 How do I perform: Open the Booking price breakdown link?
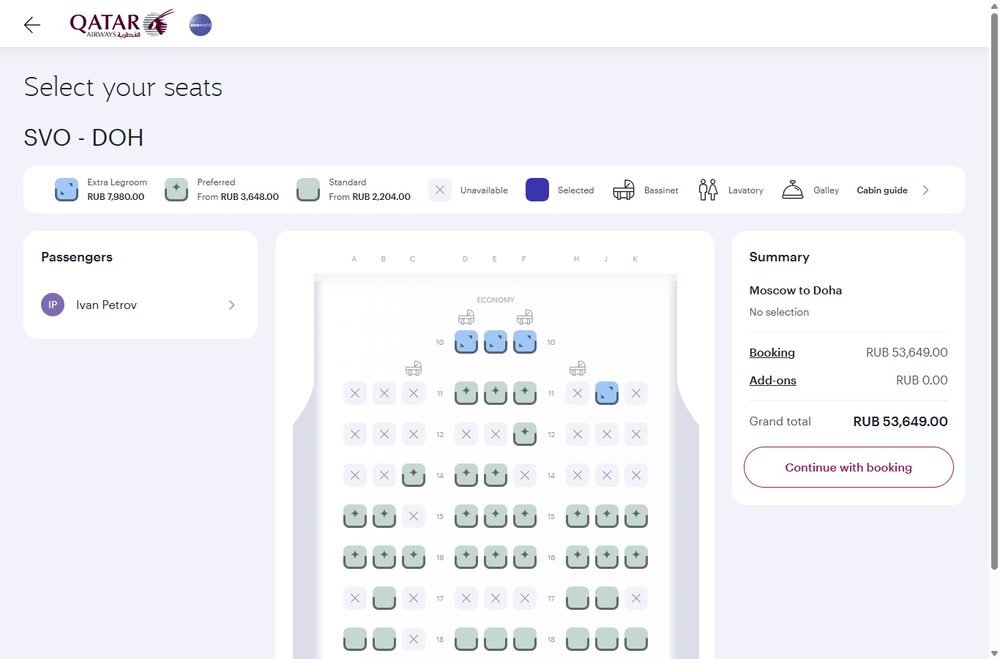pos(772,352)
